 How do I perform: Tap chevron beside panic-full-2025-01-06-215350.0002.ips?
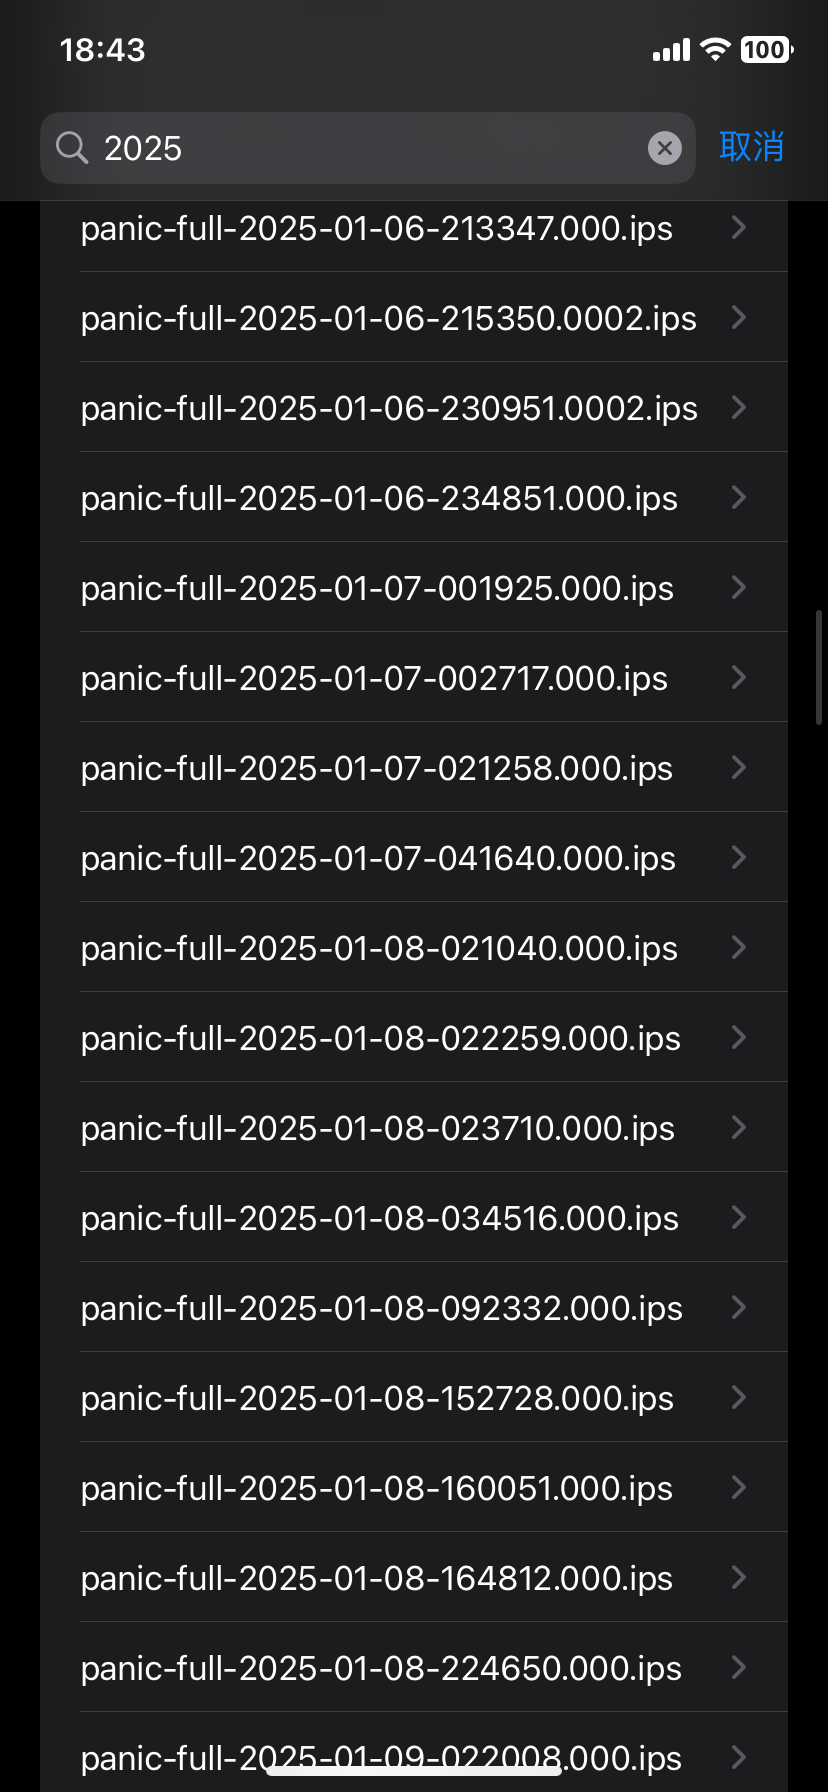(739, 317)
